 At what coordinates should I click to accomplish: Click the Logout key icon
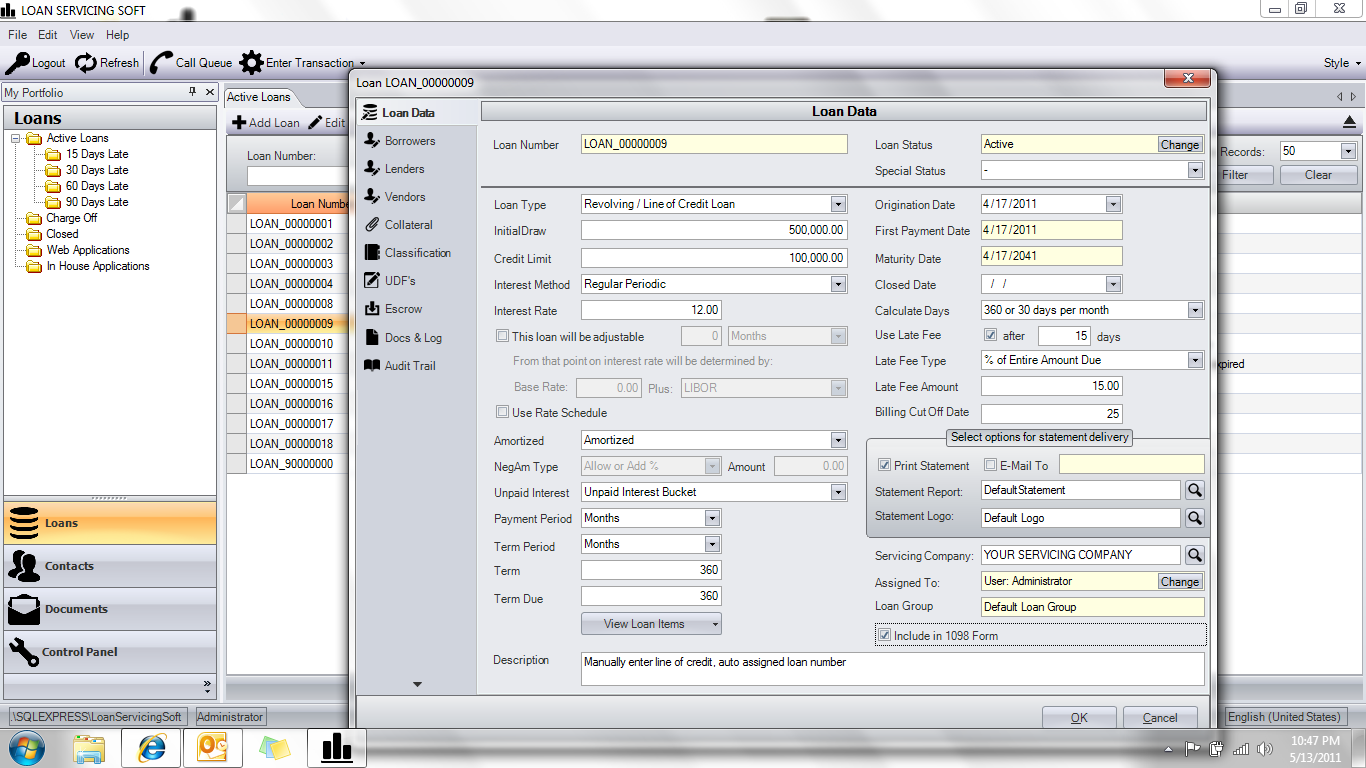pyautogui.click(x=17, y=63)
